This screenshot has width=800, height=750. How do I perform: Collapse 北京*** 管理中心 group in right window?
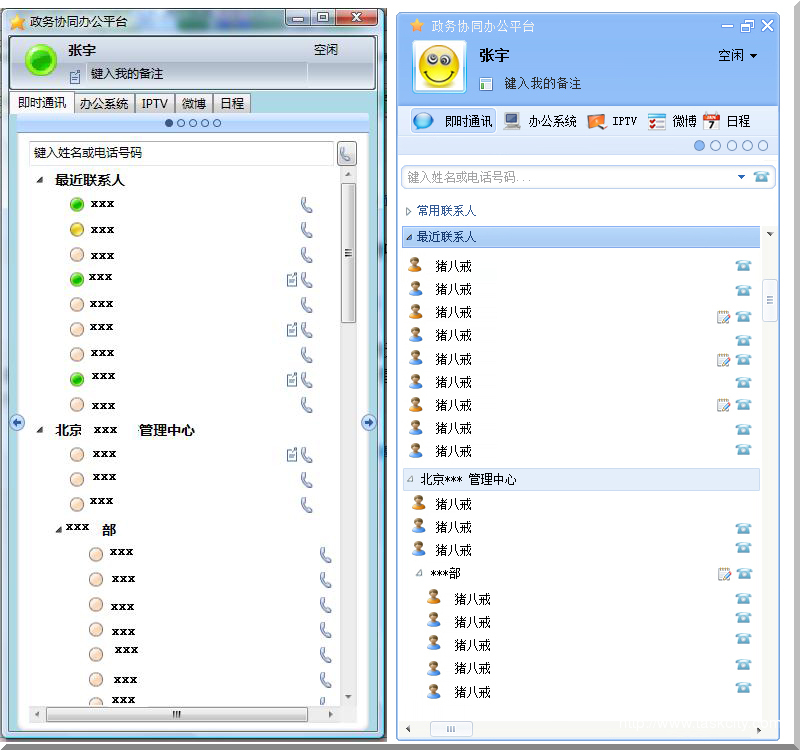pyautogui.click(x=410, y=480)
